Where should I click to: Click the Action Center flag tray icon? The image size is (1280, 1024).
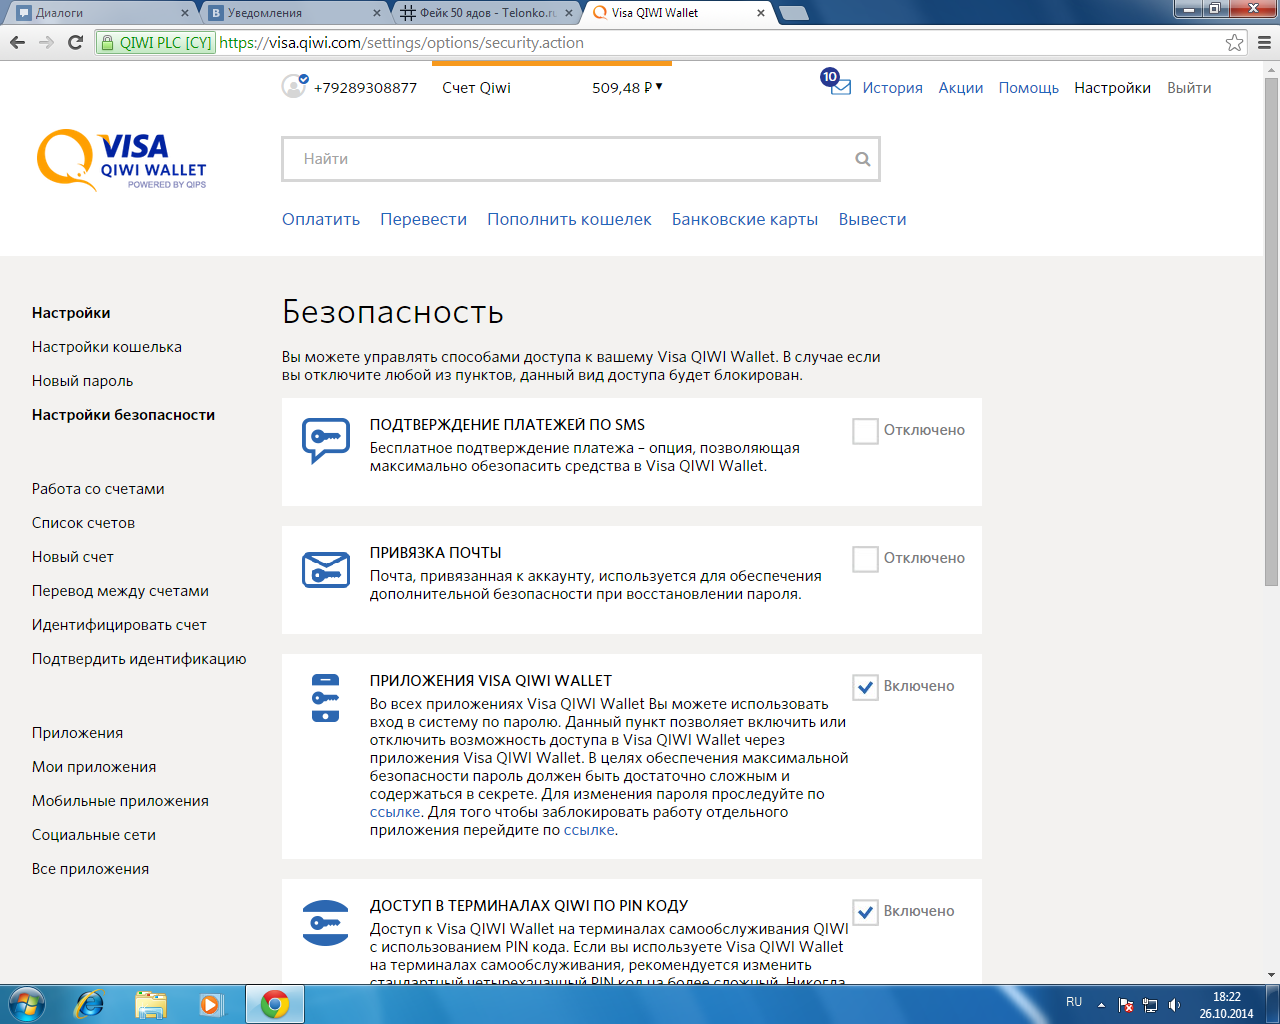pos(1126,1005)
